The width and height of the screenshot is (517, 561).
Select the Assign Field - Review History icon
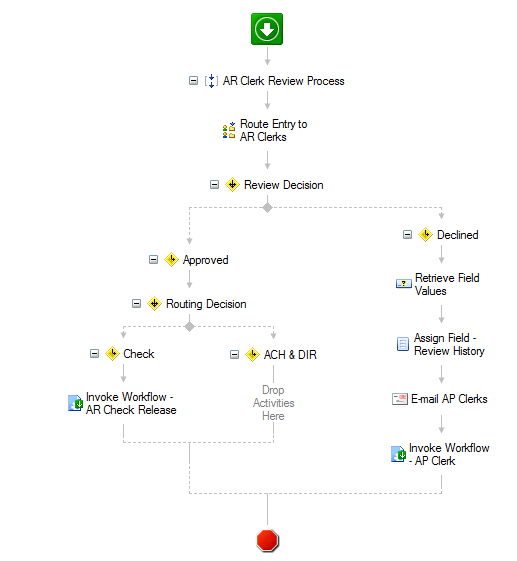tap(403, 344)
